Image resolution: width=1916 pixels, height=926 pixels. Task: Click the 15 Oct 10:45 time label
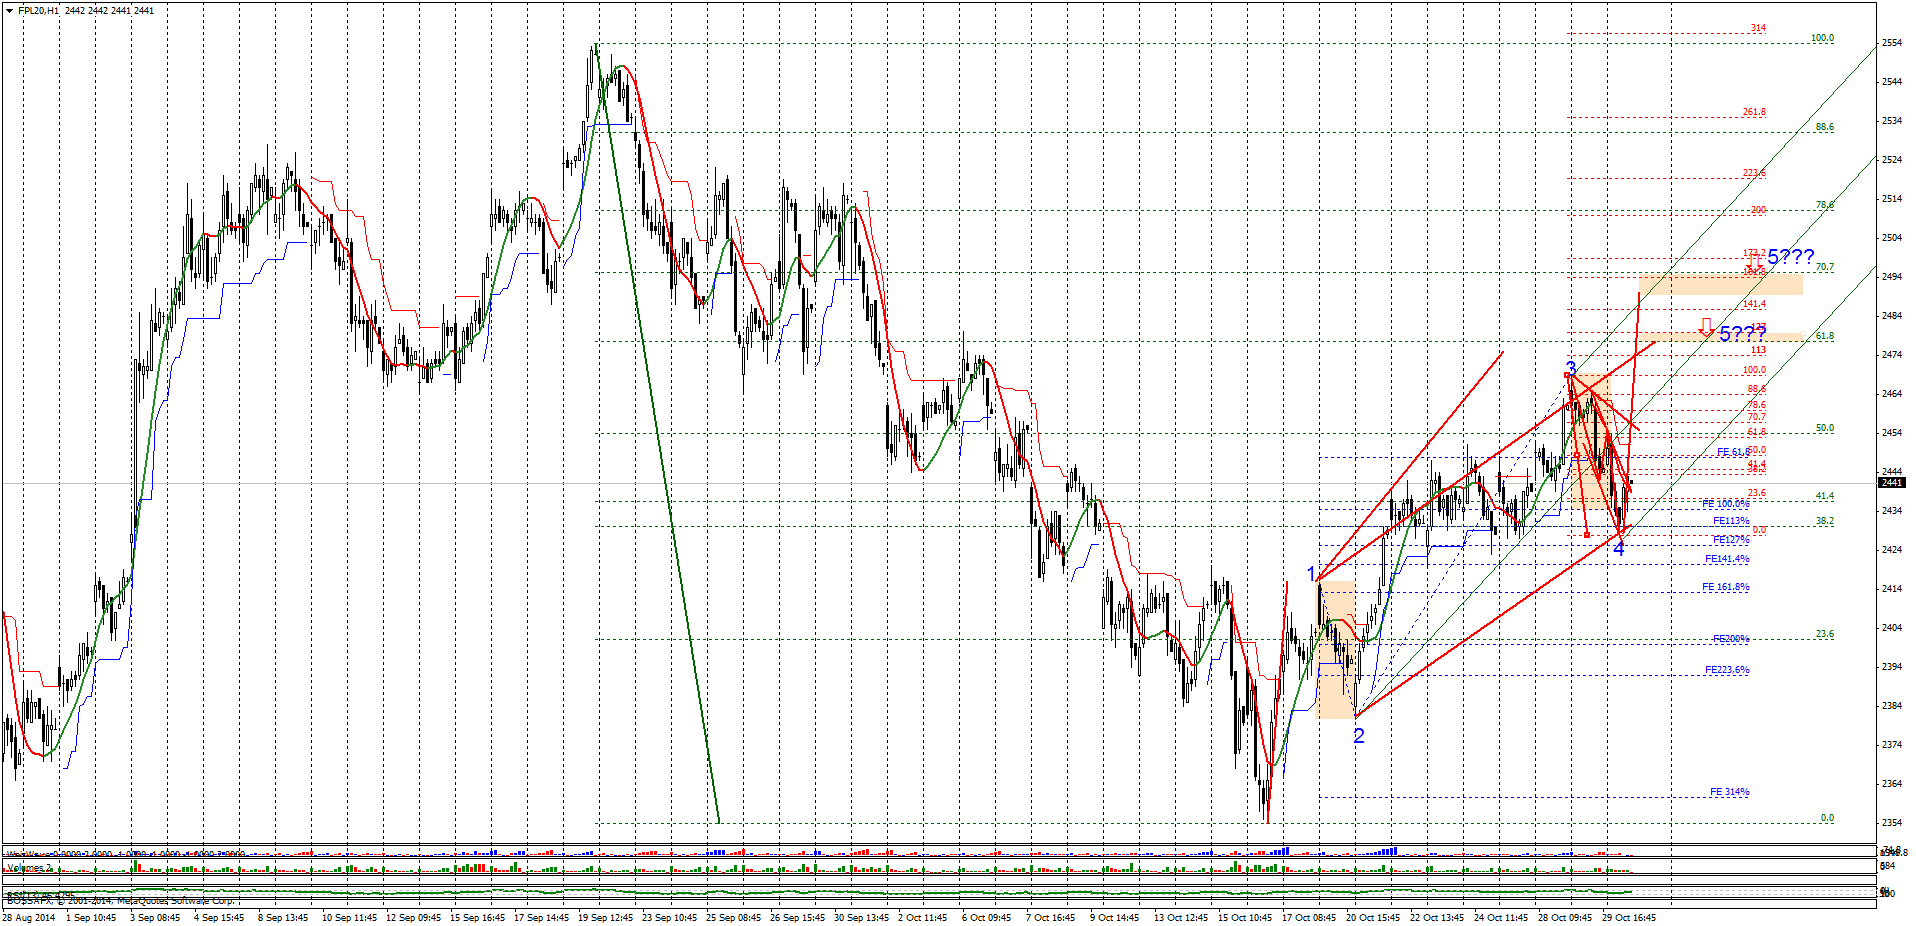[1245, 917]
